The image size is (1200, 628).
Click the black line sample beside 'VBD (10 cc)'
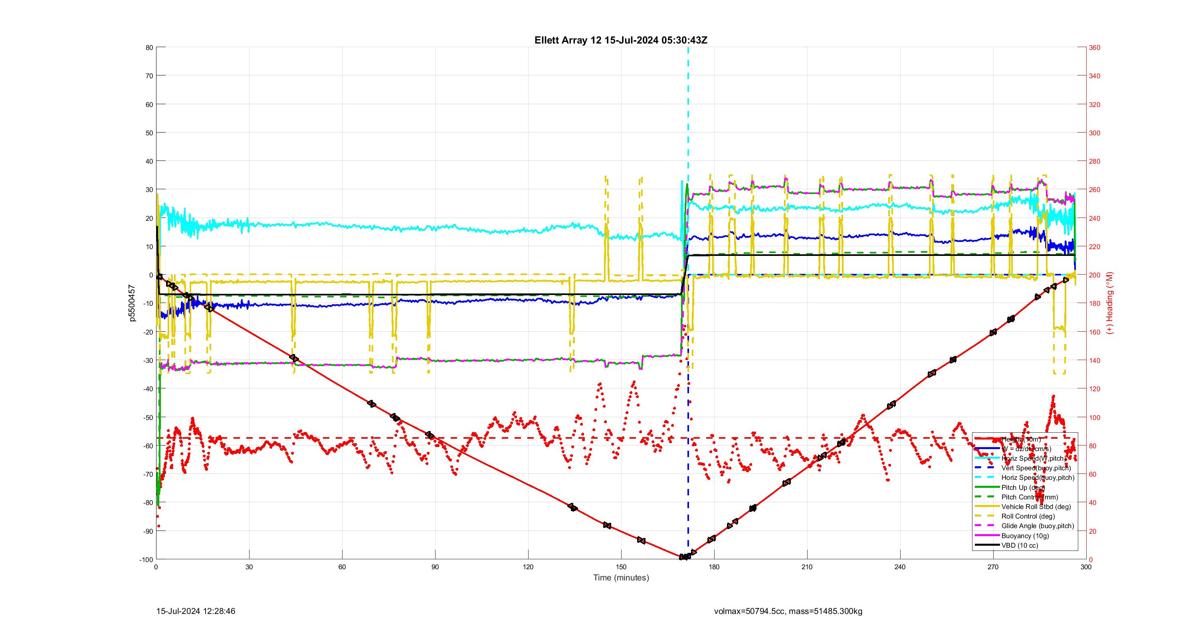pyautogui.click(x=987, y=545)
